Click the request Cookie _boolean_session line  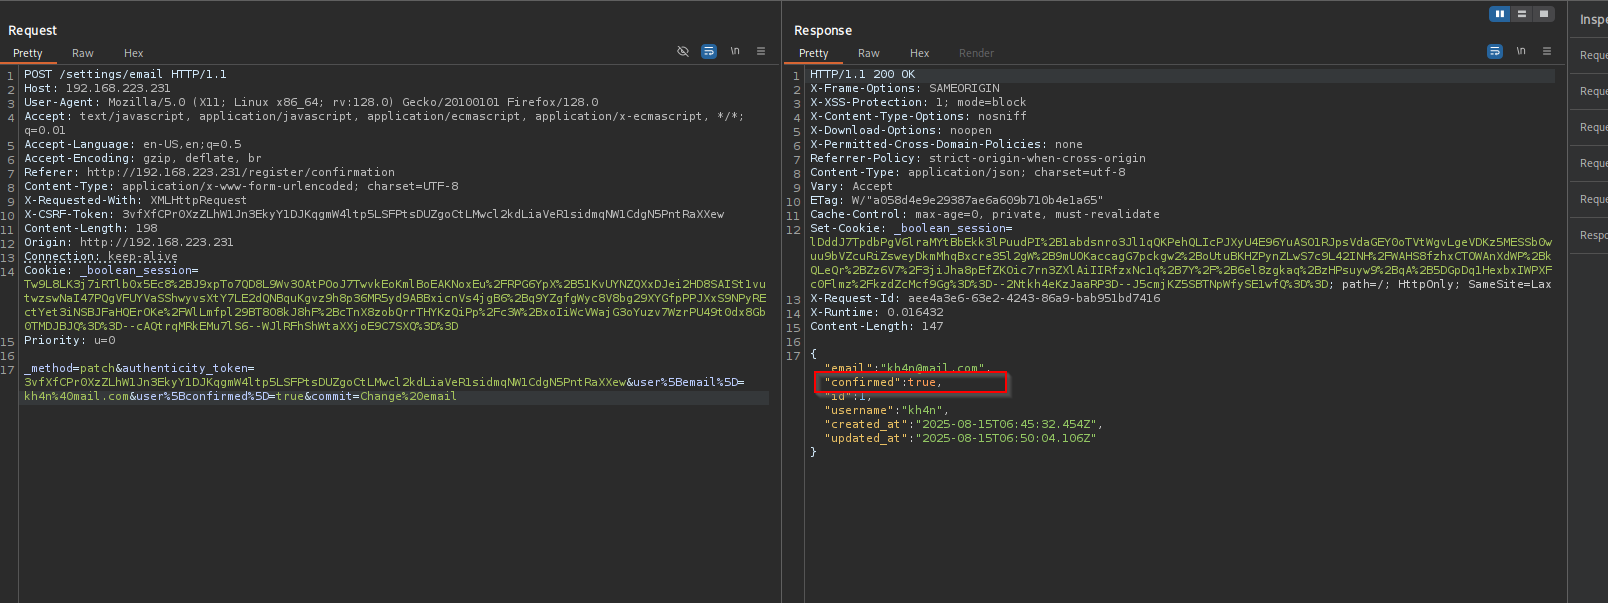pyautogui.click(x=111, y=270)
